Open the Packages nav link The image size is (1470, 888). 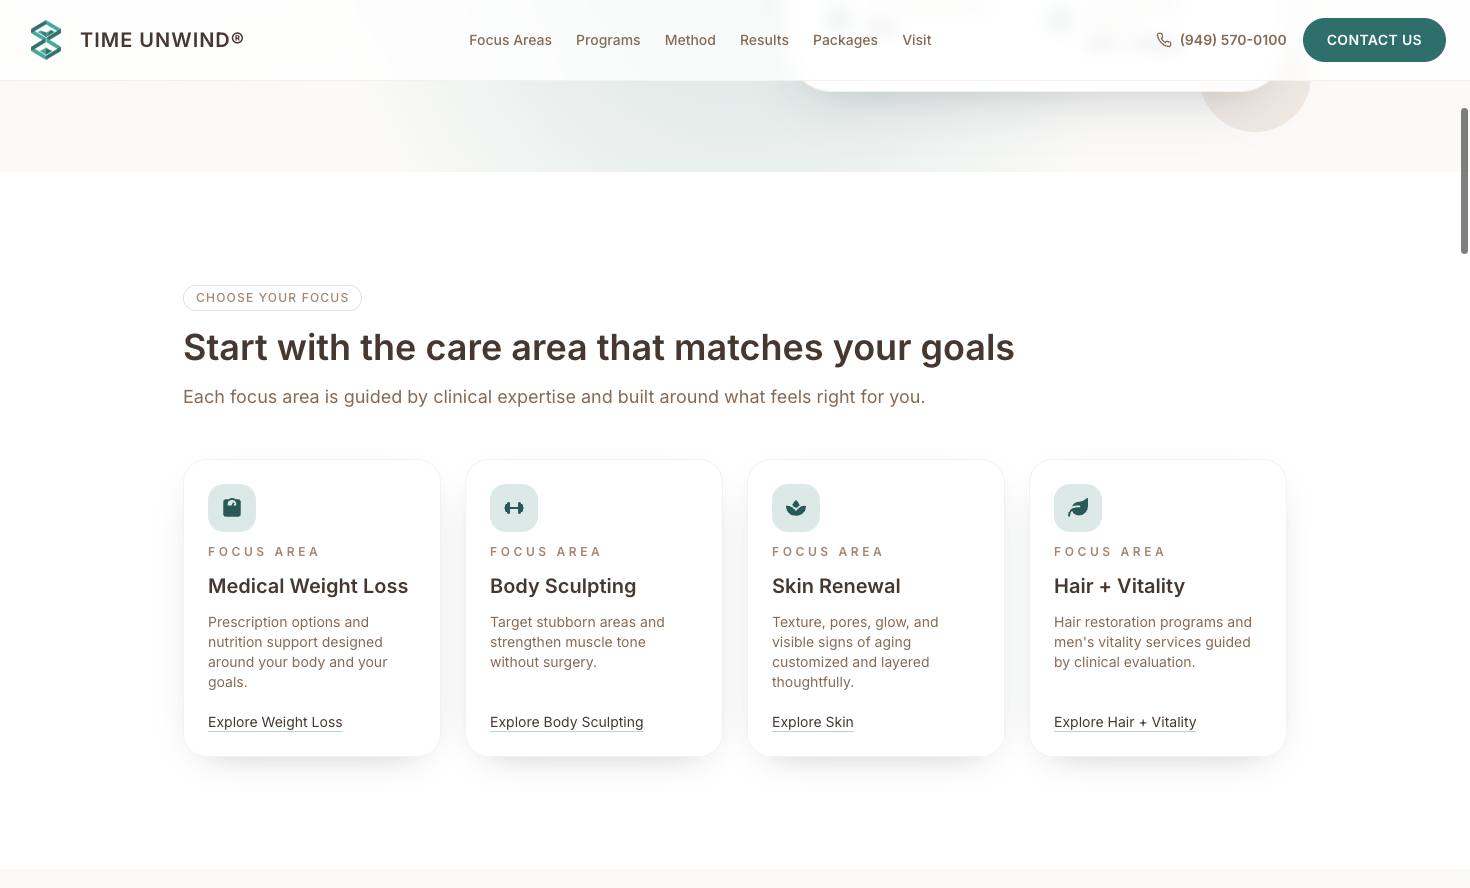pos(845,40)
